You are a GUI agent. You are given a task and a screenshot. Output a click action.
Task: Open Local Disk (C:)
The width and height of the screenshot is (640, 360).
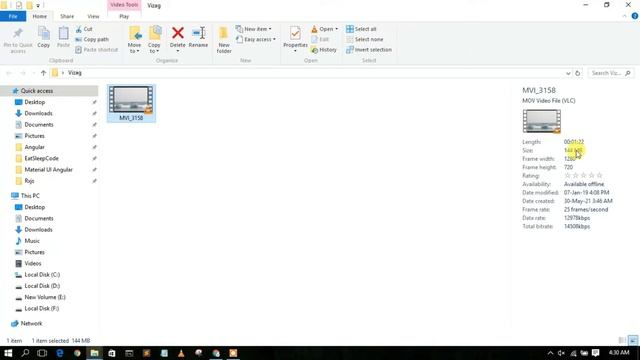pos(42,275)
